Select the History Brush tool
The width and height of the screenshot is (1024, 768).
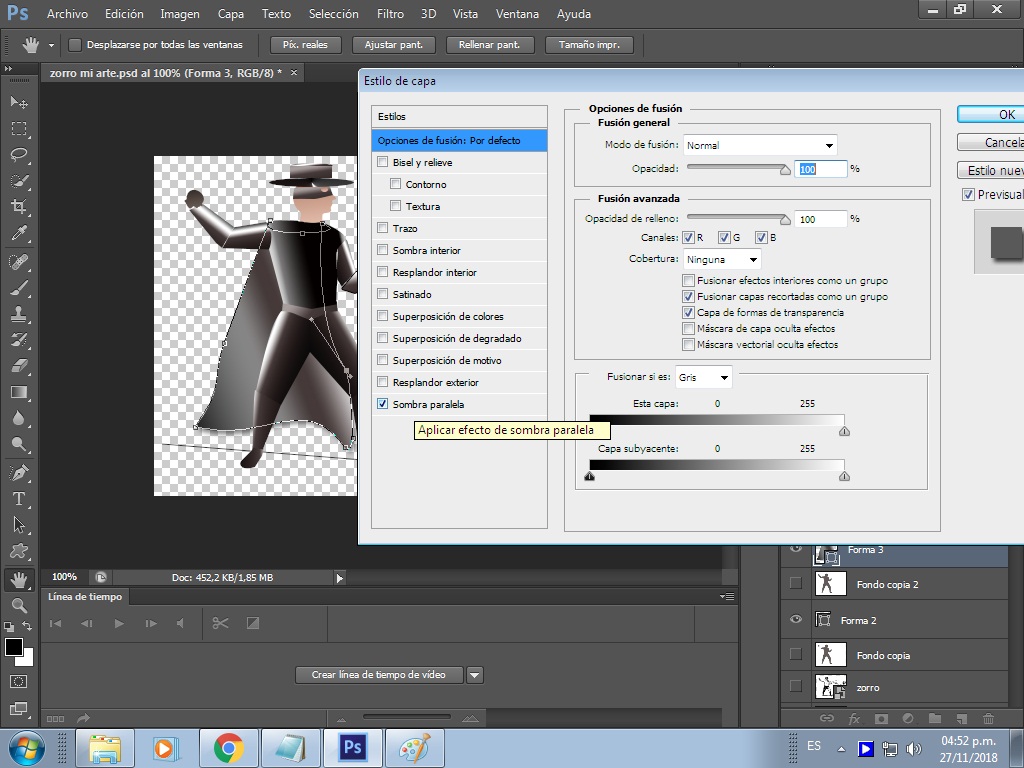[19, 340]
